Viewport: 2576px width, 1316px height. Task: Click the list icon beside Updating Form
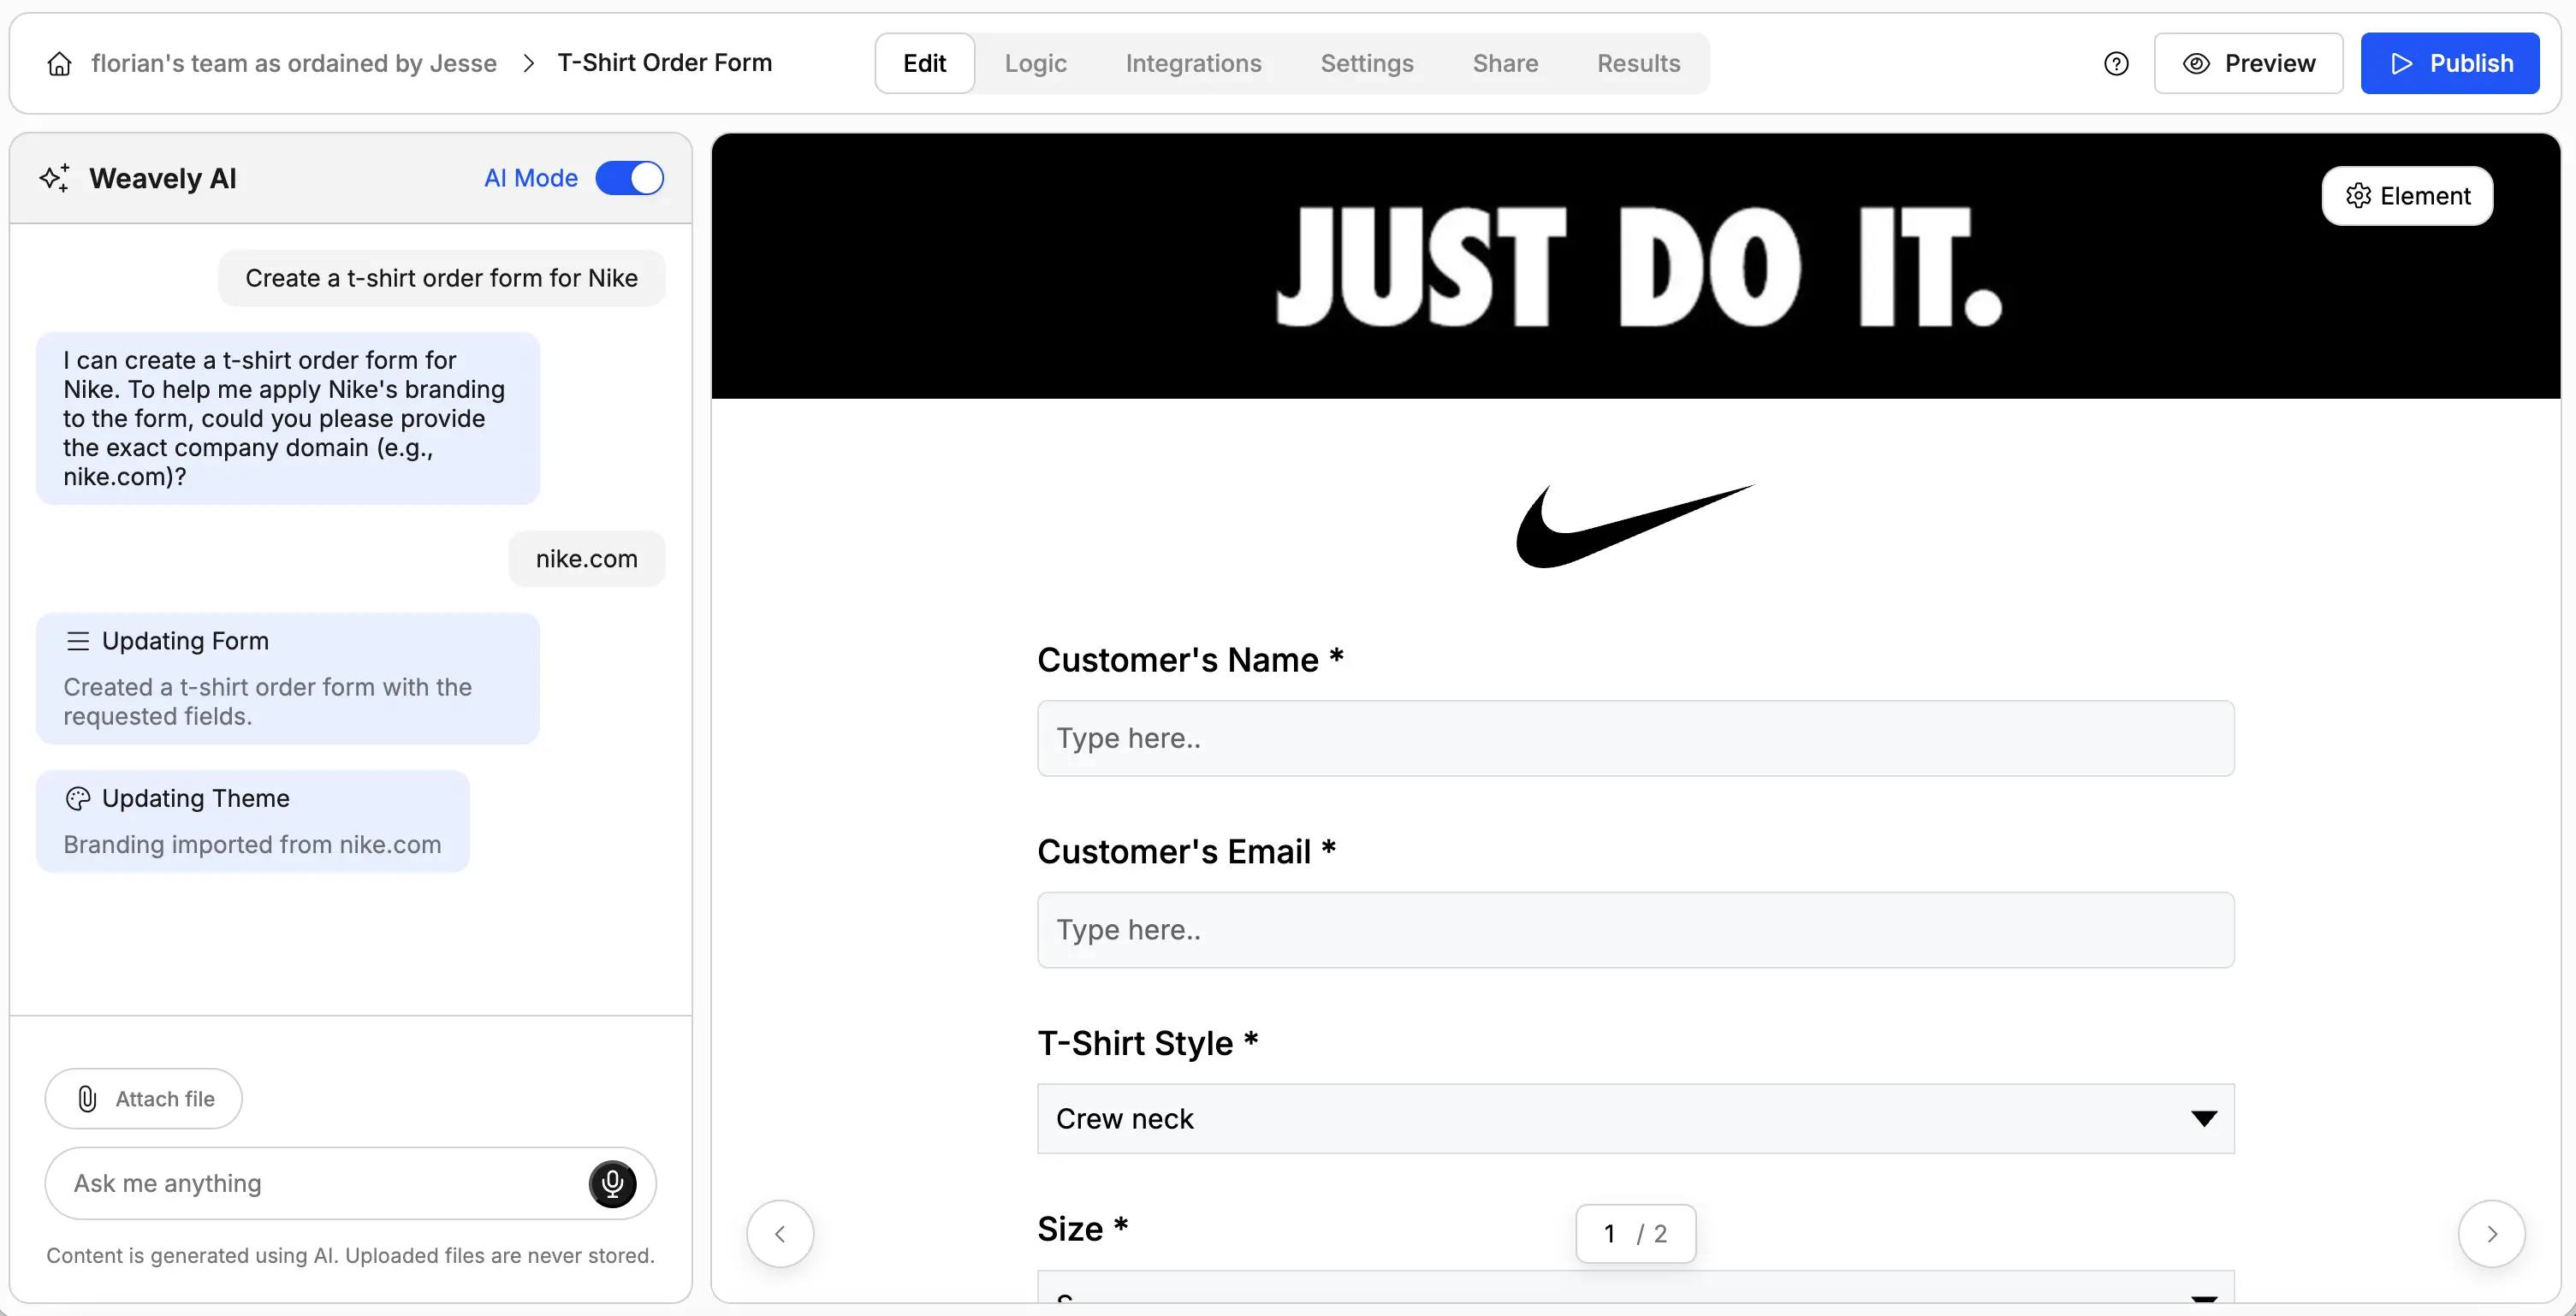78,640
